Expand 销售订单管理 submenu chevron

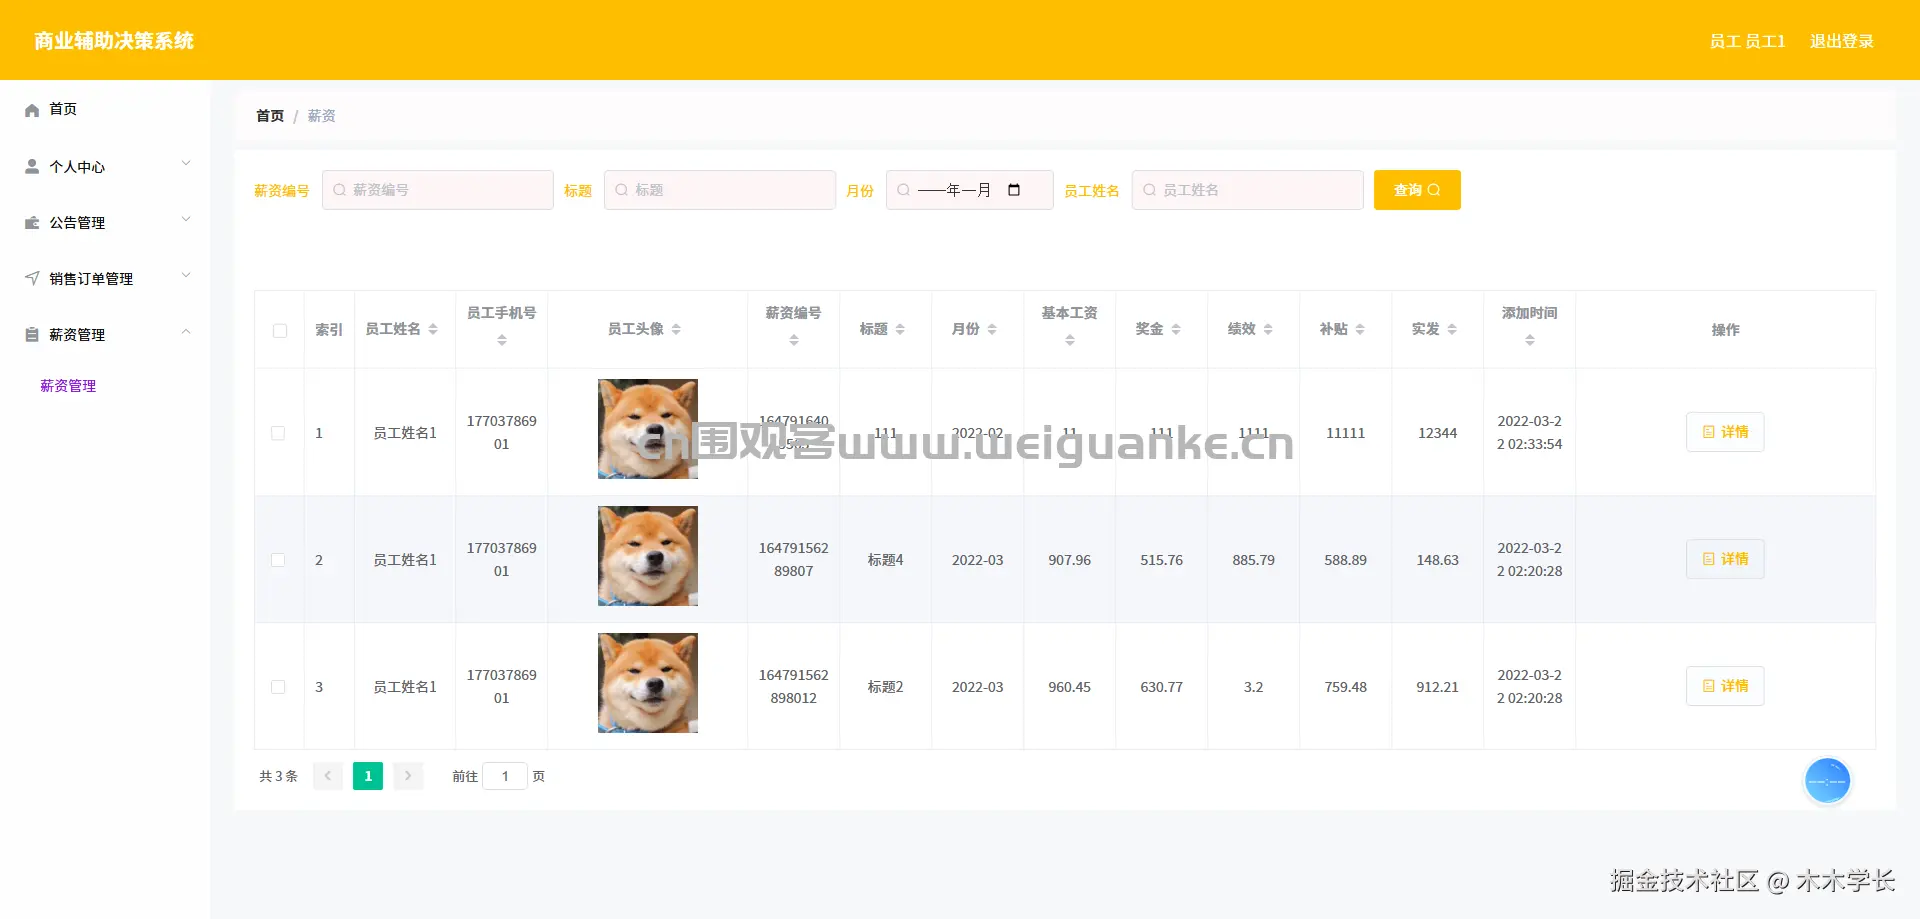[186, 276]
